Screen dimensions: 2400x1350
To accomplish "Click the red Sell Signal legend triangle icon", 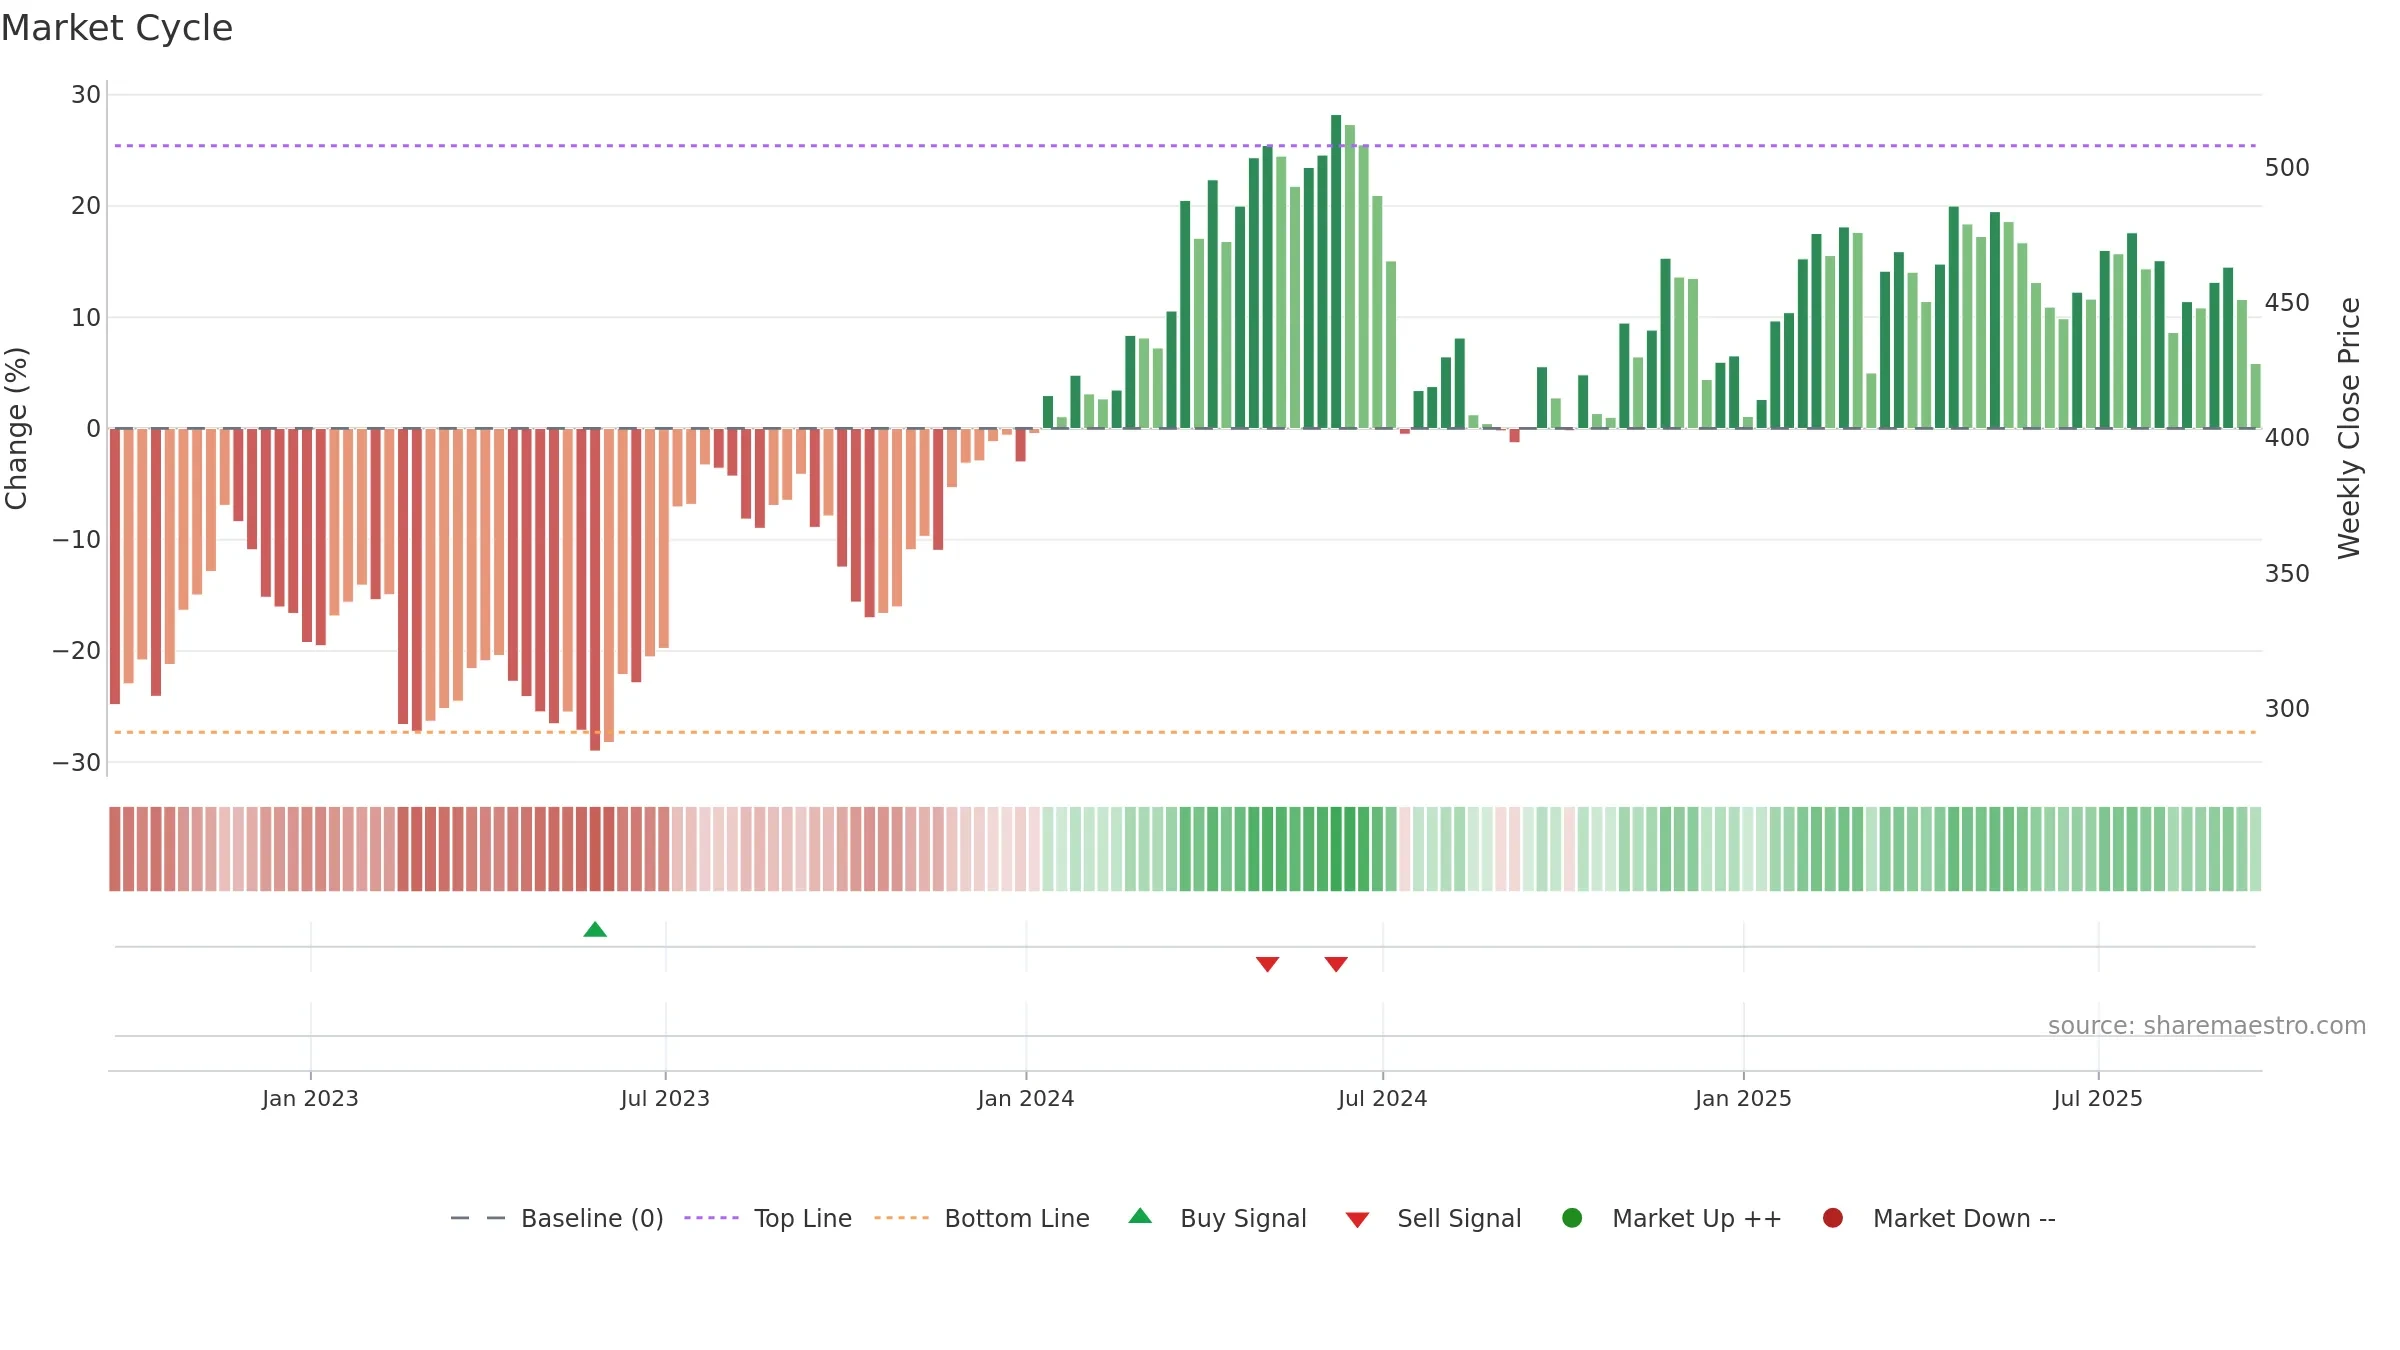I will click(1357, 1220).
